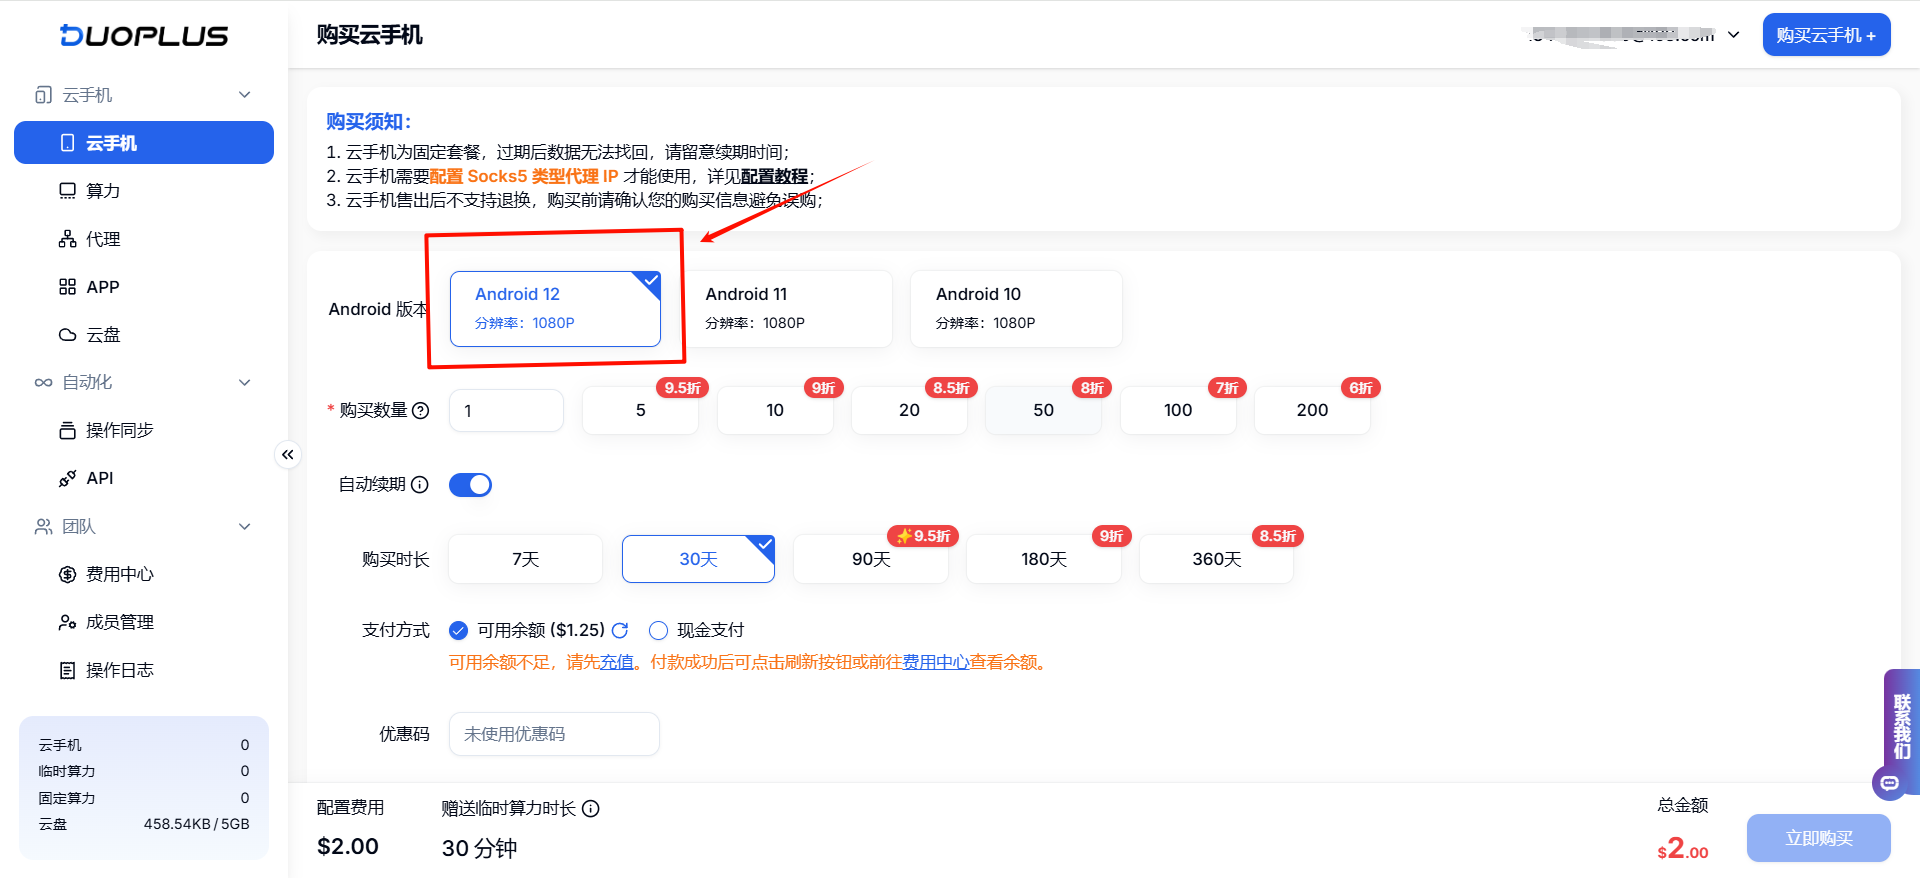Set purchase quantity to 200
This screenshot has height=878, width=1920.
(x=1312, y=410)
